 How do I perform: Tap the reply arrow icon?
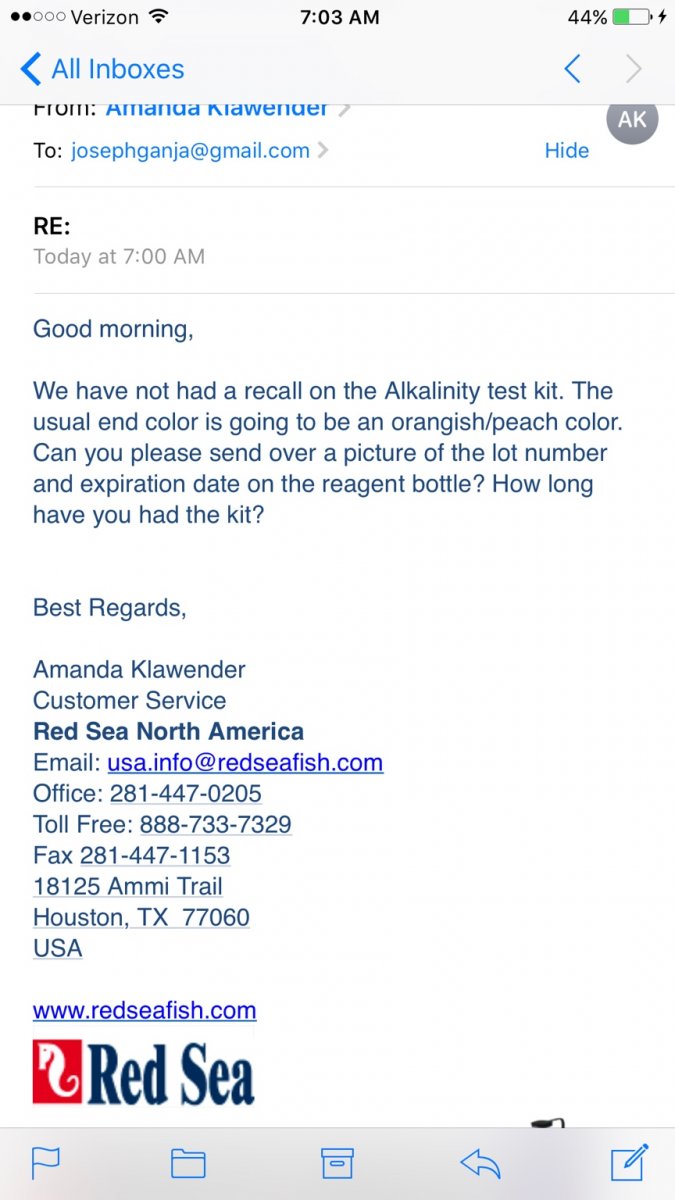480,1163
